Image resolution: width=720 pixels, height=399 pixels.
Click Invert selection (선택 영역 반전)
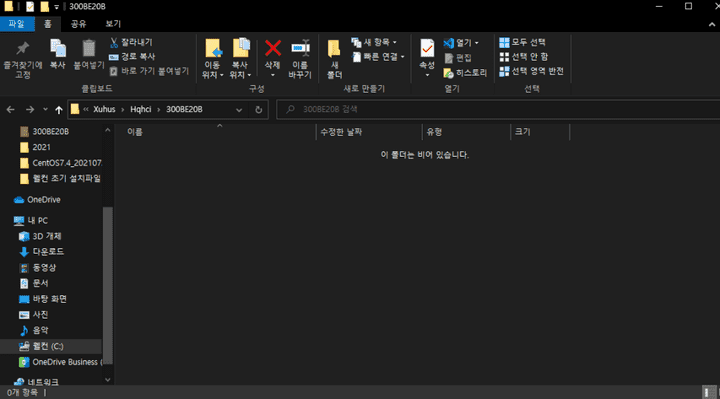click(531, 71)
